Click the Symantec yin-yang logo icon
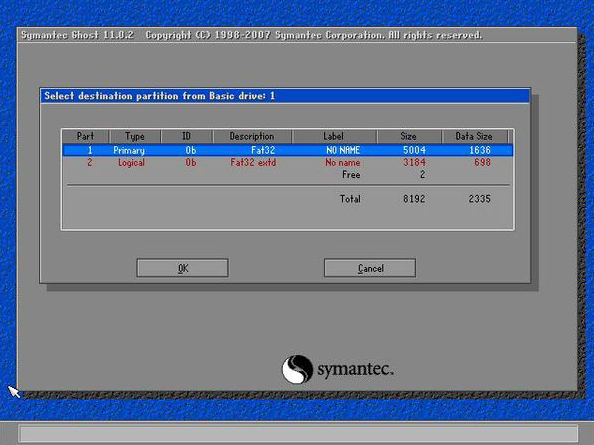Viewport: 594px width, 445px height. tap(297, 369)
